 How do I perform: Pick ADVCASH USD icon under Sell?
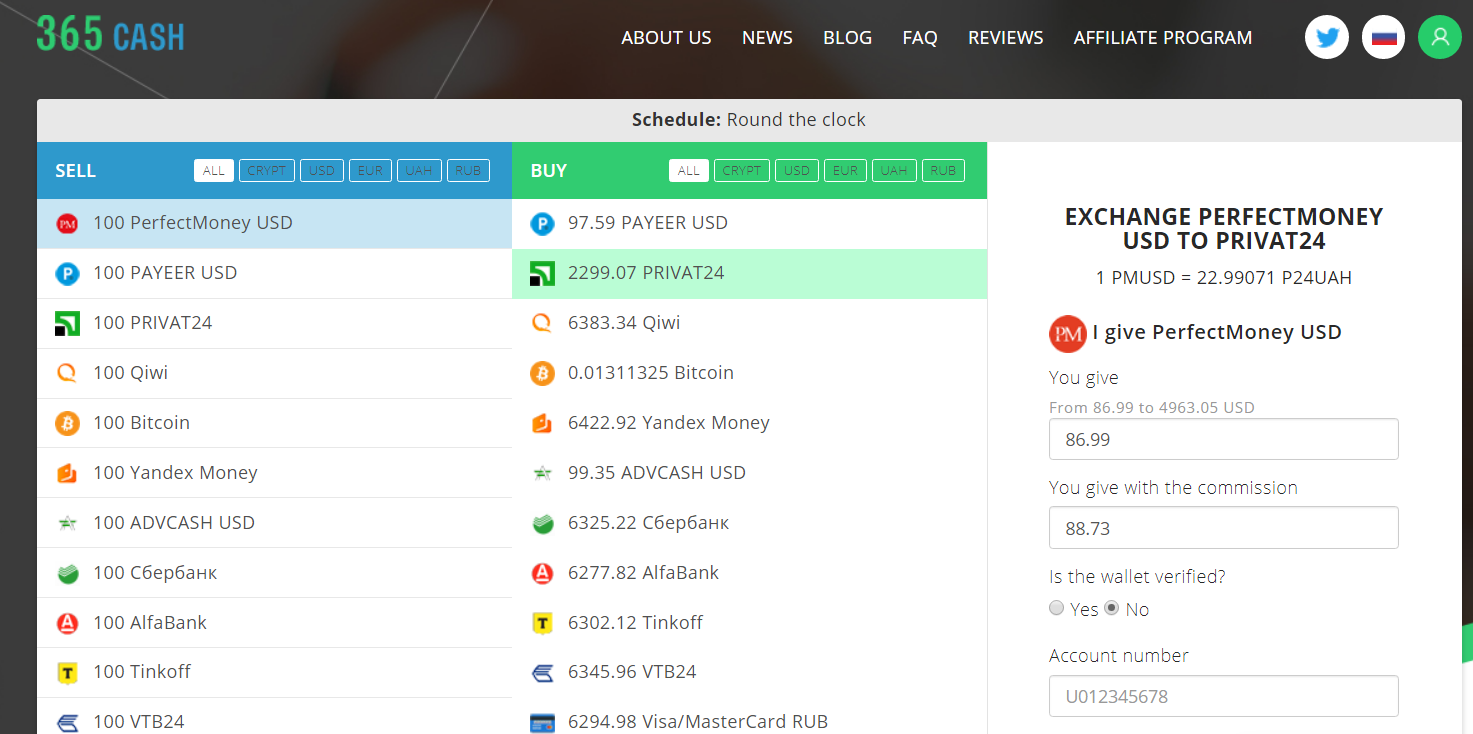click(67, 523)
